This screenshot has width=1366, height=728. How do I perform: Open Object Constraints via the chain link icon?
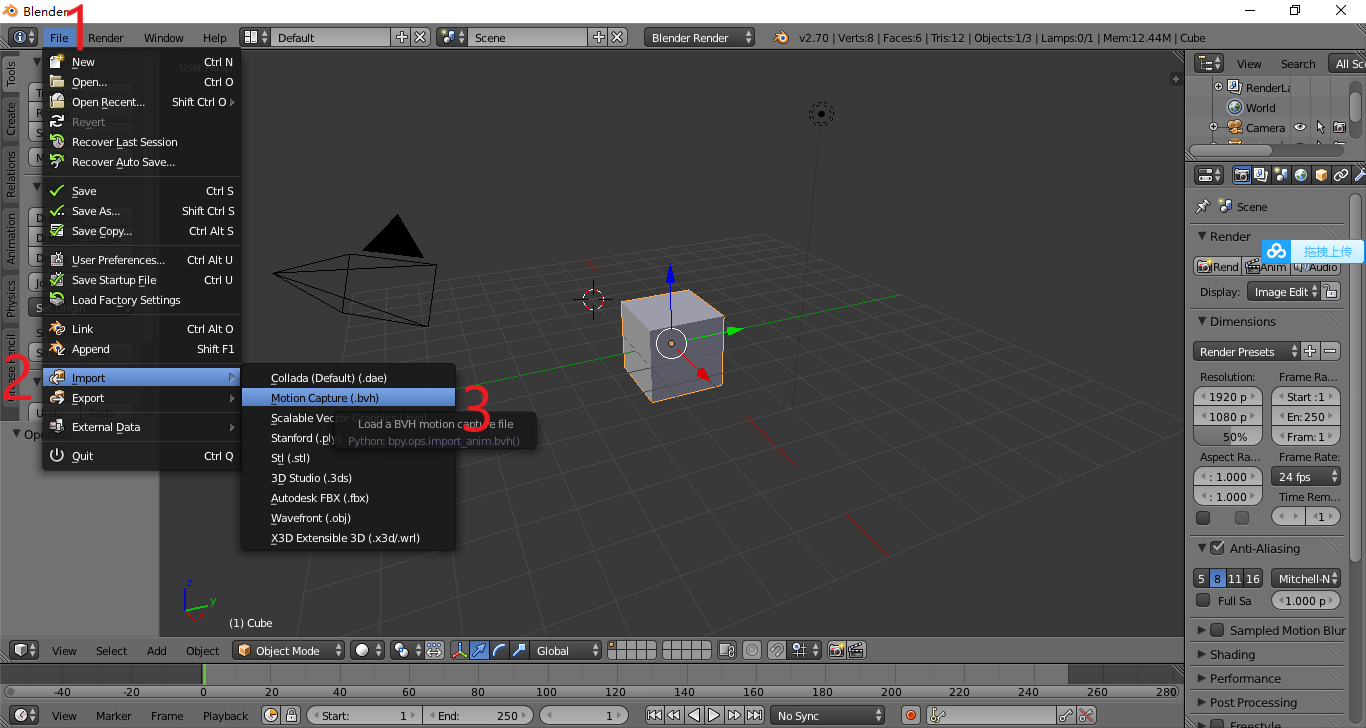pyautogui.click(x=1342, y=174)
